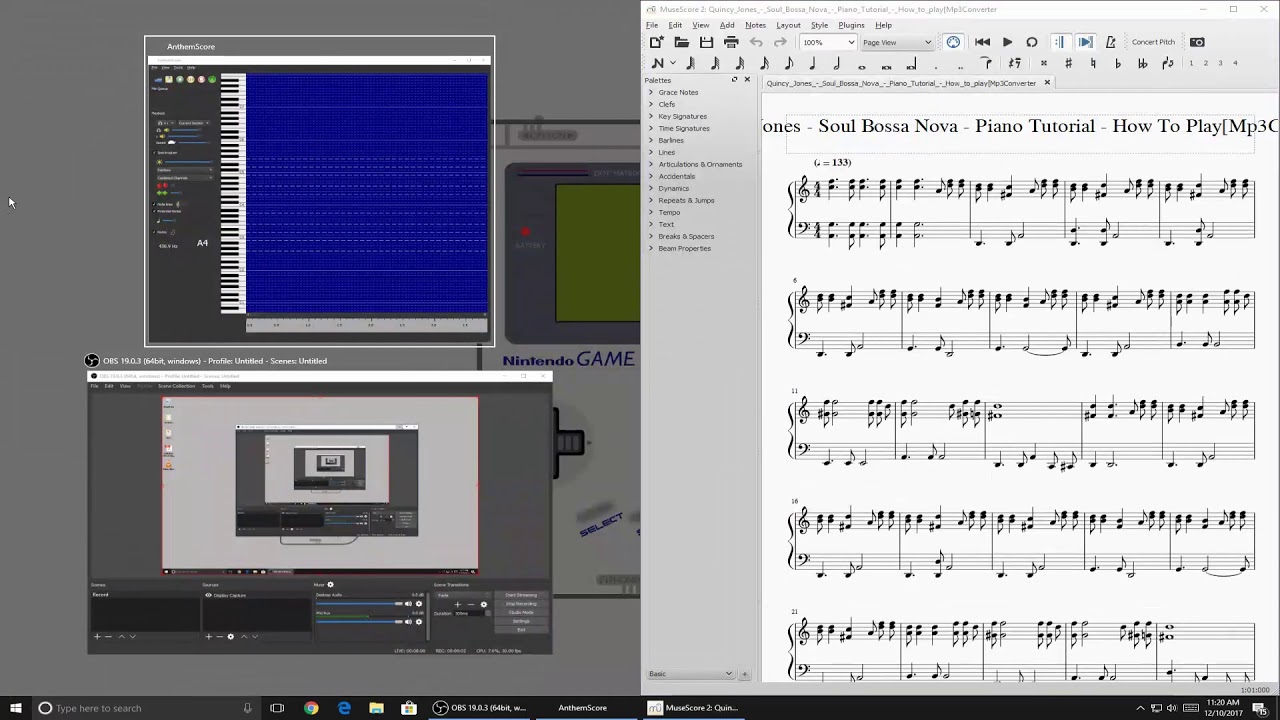Viewport: 1280px width, 720px height.
Task: Toggle loop playback
Action: click(1032, 42)
